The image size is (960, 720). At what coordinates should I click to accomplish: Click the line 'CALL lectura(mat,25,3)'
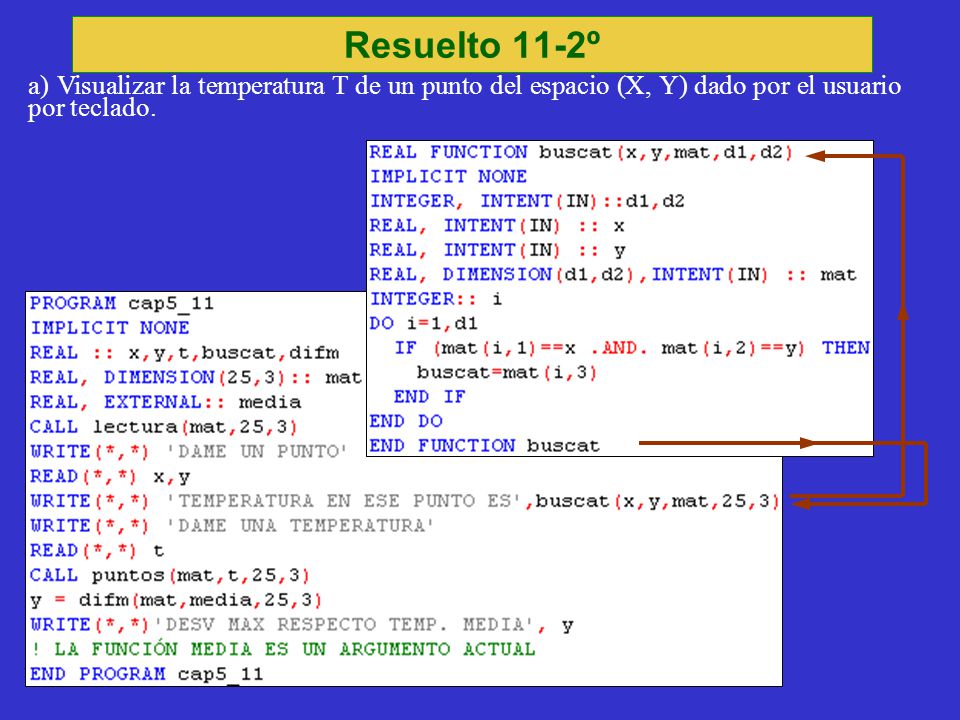163,426
